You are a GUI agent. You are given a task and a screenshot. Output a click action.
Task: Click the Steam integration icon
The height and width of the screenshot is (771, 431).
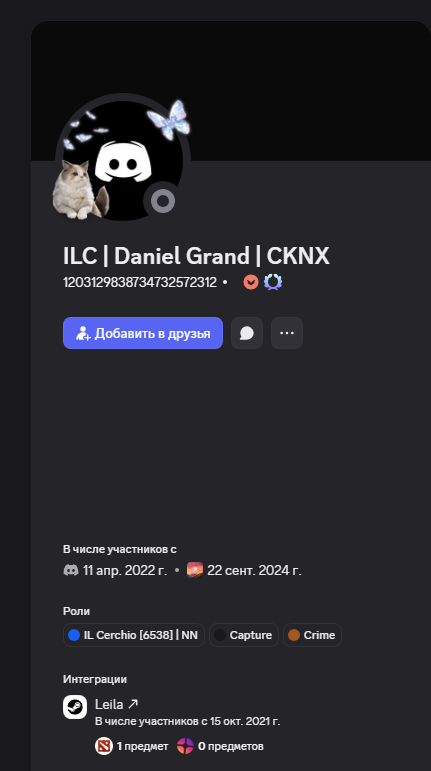pos(75,707)
